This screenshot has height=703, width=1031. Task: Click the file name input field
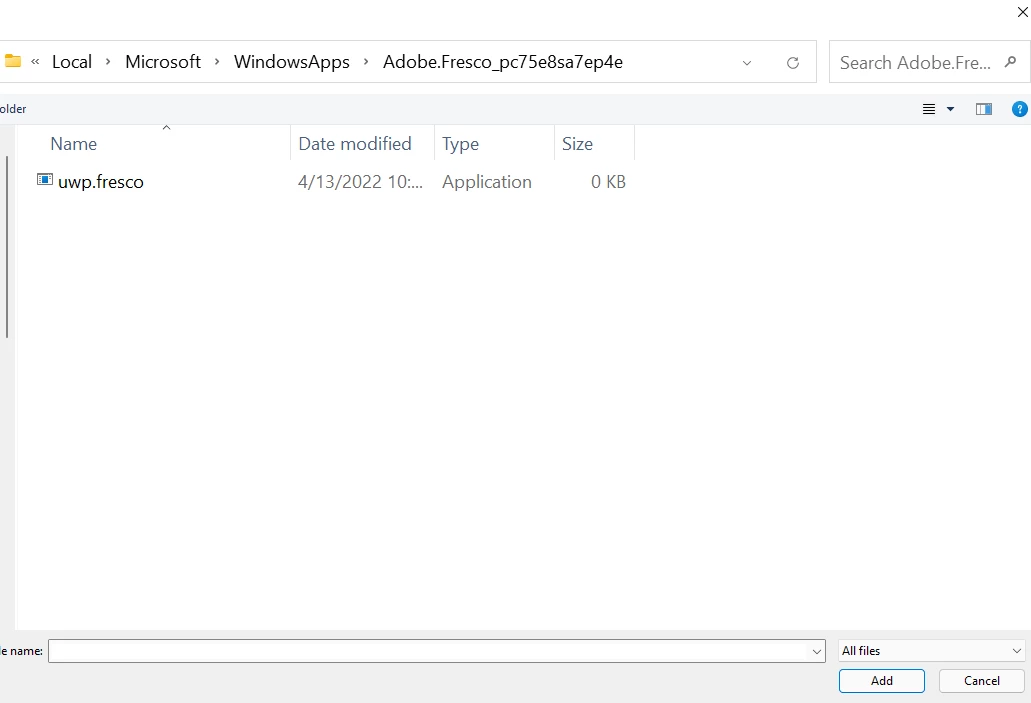pyautogui.click(x=429, y=651)
